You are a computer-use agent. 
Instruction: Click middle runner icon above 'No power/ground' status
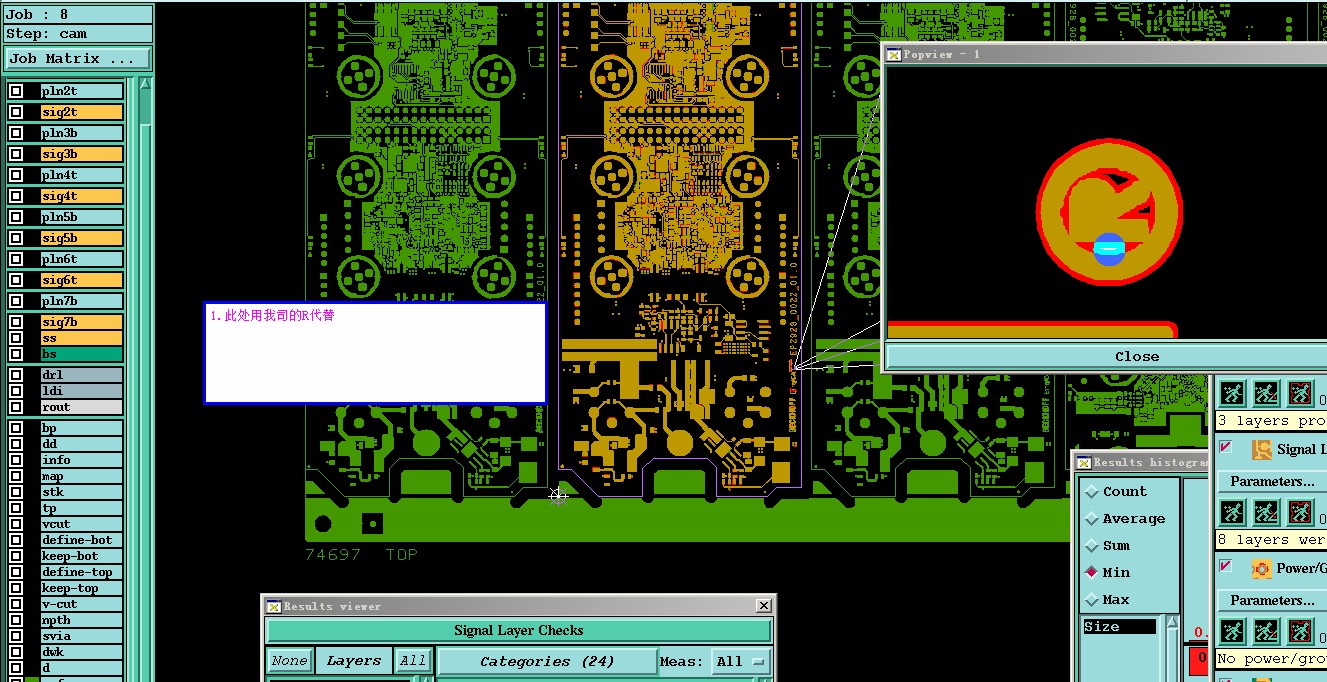point(1266,631)
